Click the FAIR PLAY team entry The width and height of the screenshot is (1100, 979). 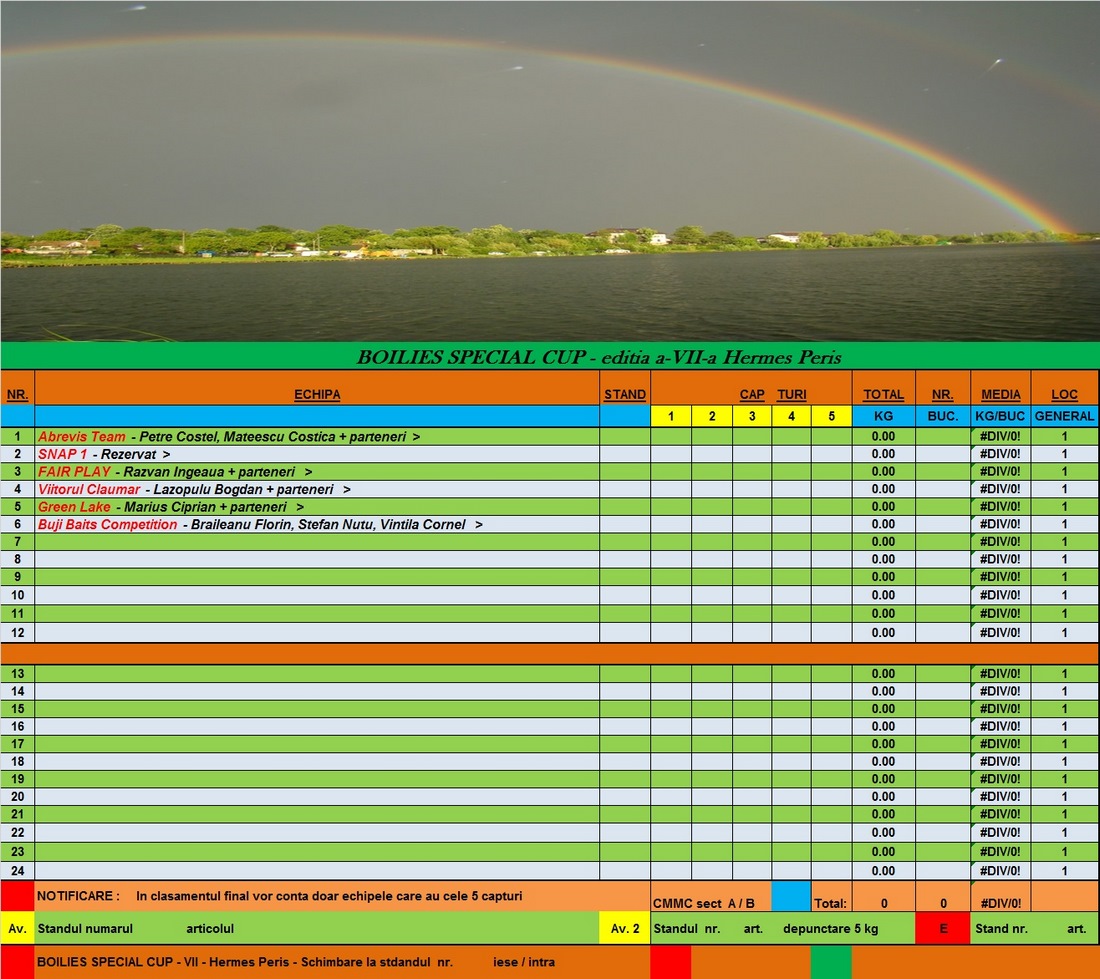click(175, 472)
